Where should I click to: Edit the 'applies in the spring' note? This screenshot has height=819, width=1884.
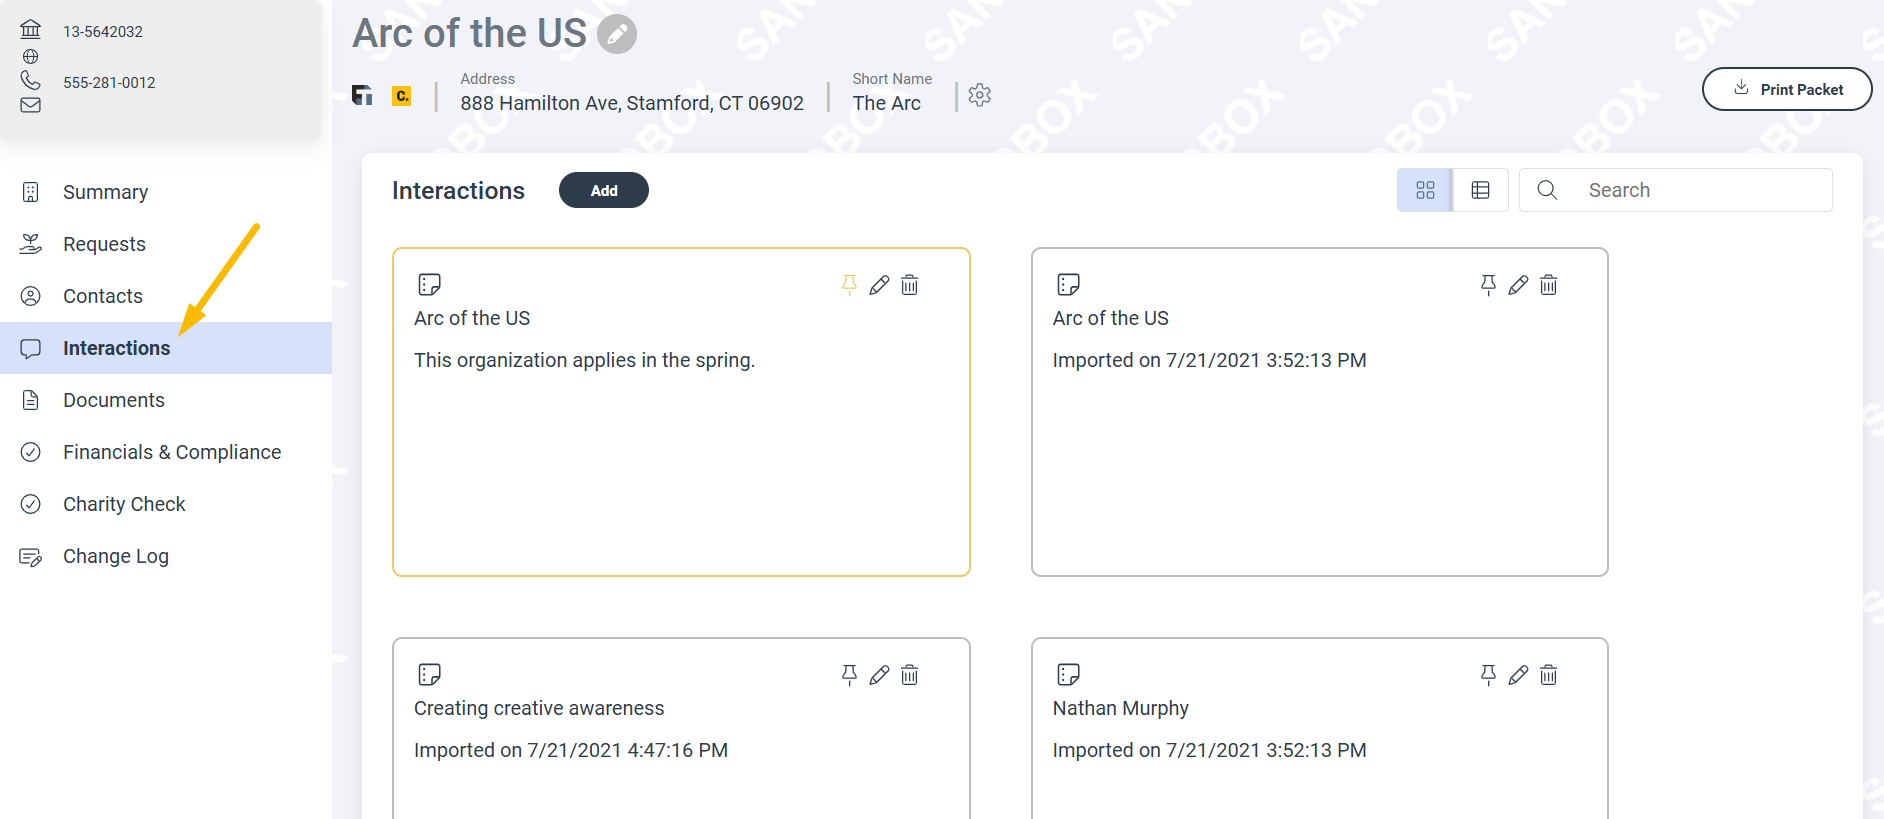(x=879, y=285)
